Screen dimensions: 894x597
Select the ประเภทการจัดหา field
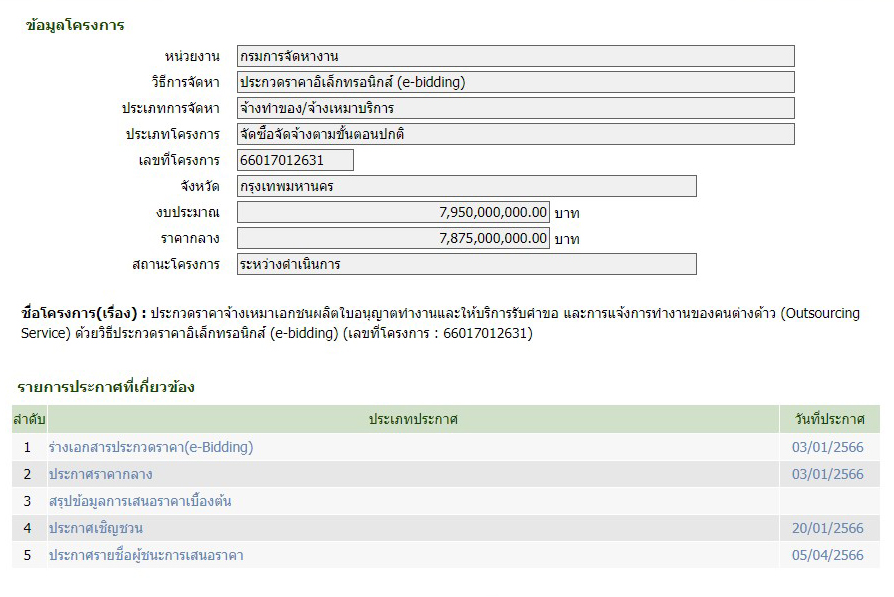(515, 108)
